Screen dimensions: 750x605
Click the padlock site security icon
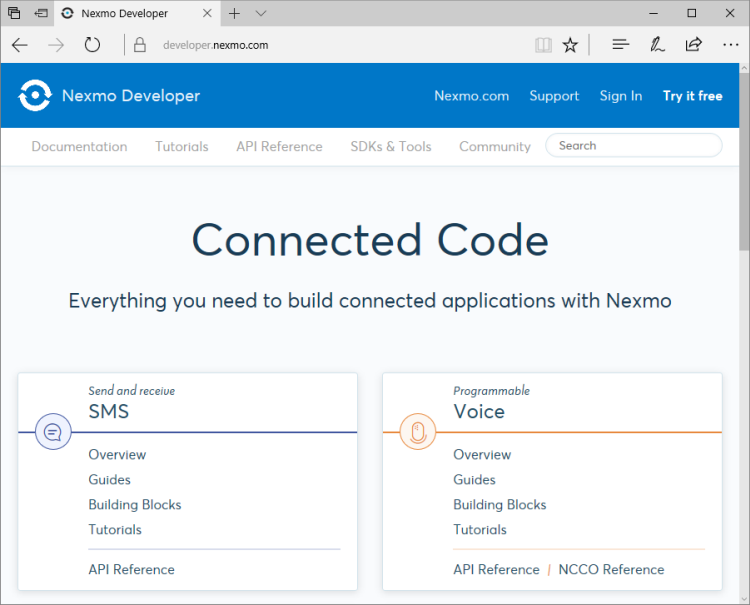(140, 45)
